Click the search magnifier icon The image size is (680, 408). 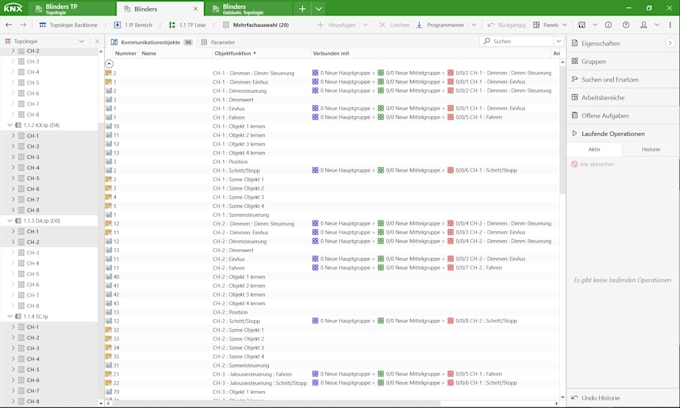coord(487,41)
